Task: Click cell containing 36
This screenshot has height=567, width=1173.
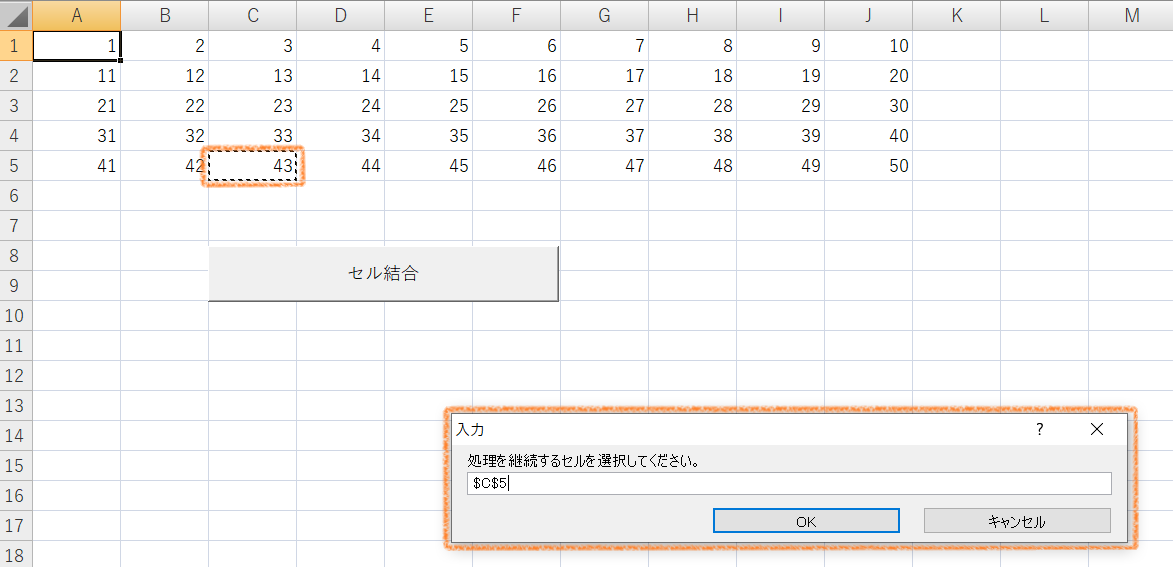Action: pyautogui.click(x=516, y=135)
